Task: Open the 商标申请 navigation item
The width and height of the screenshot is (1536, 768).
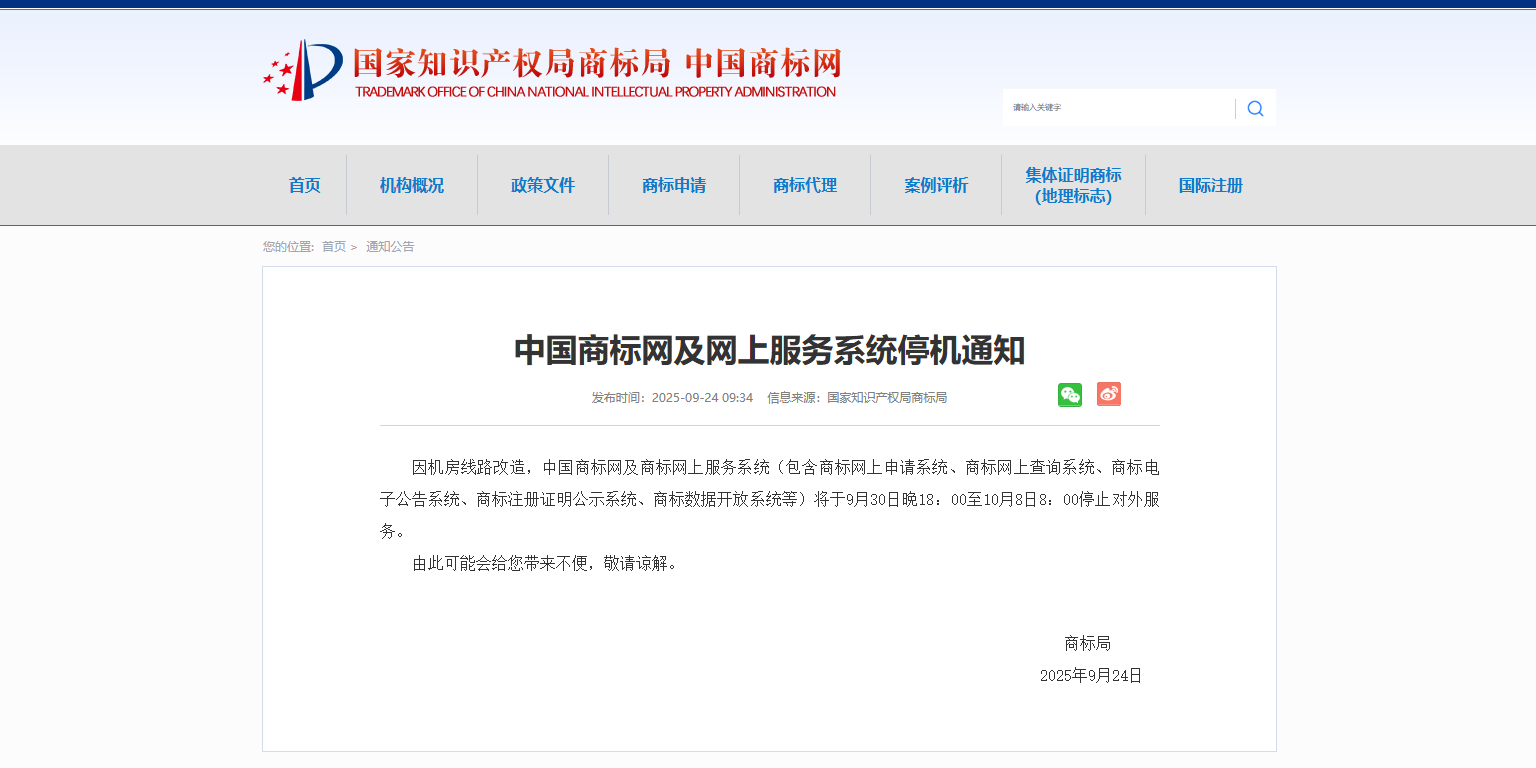Action: [x=674, y=185]
